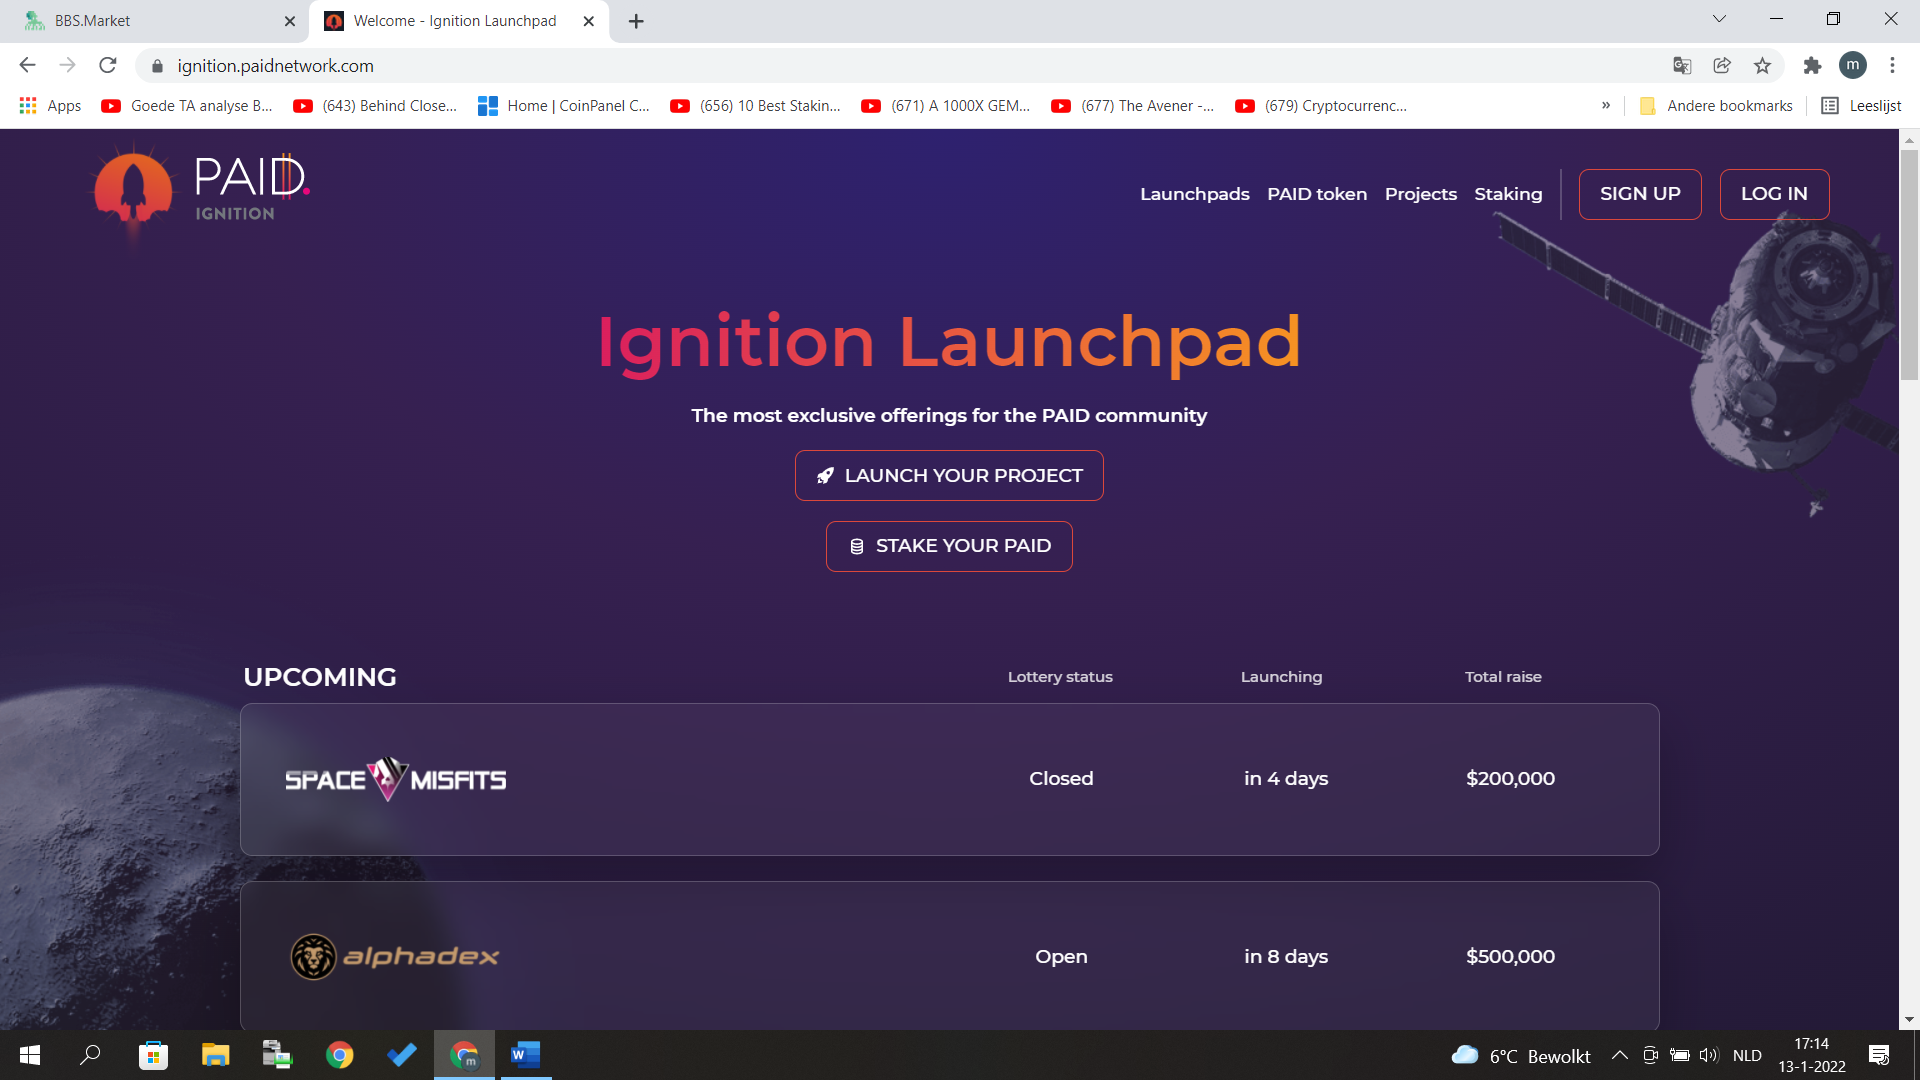Click the $200,000 total raise value
This screenshot has width=1920, height=1080.
1510,779
